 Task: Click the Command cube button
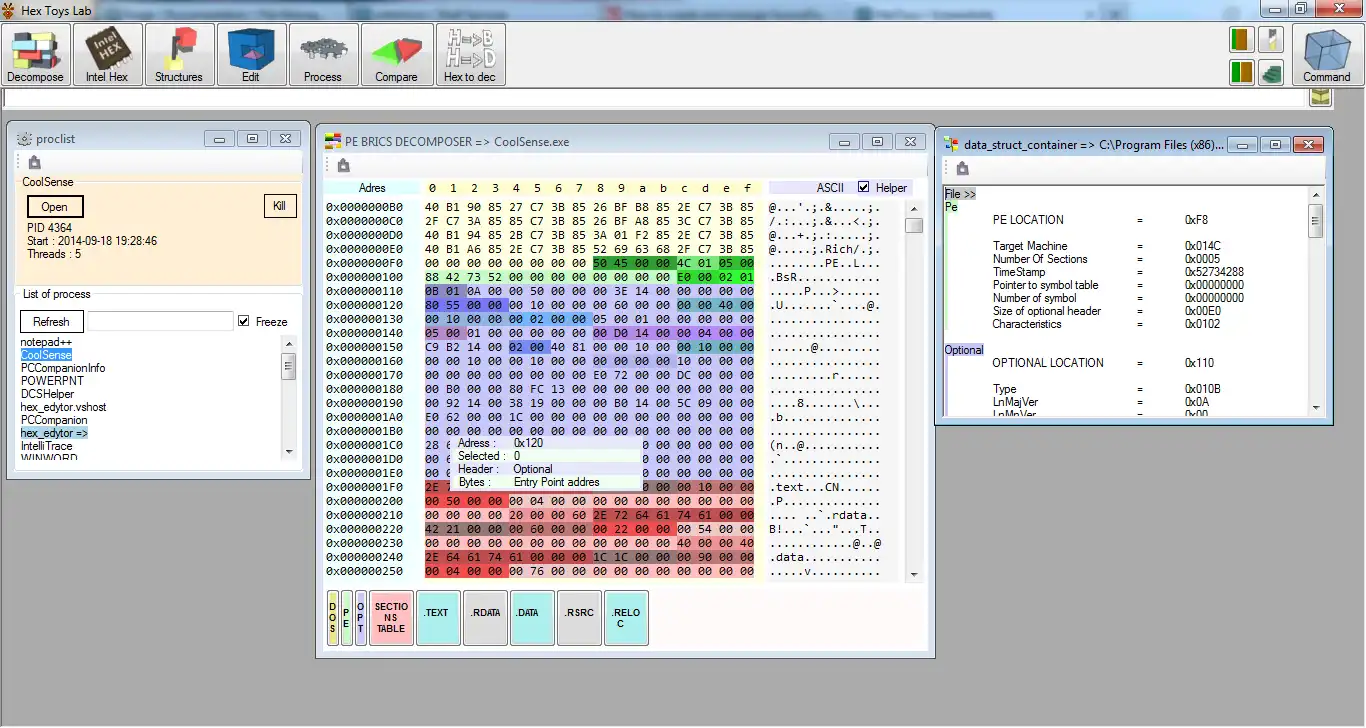click(x=1327, y=55)
